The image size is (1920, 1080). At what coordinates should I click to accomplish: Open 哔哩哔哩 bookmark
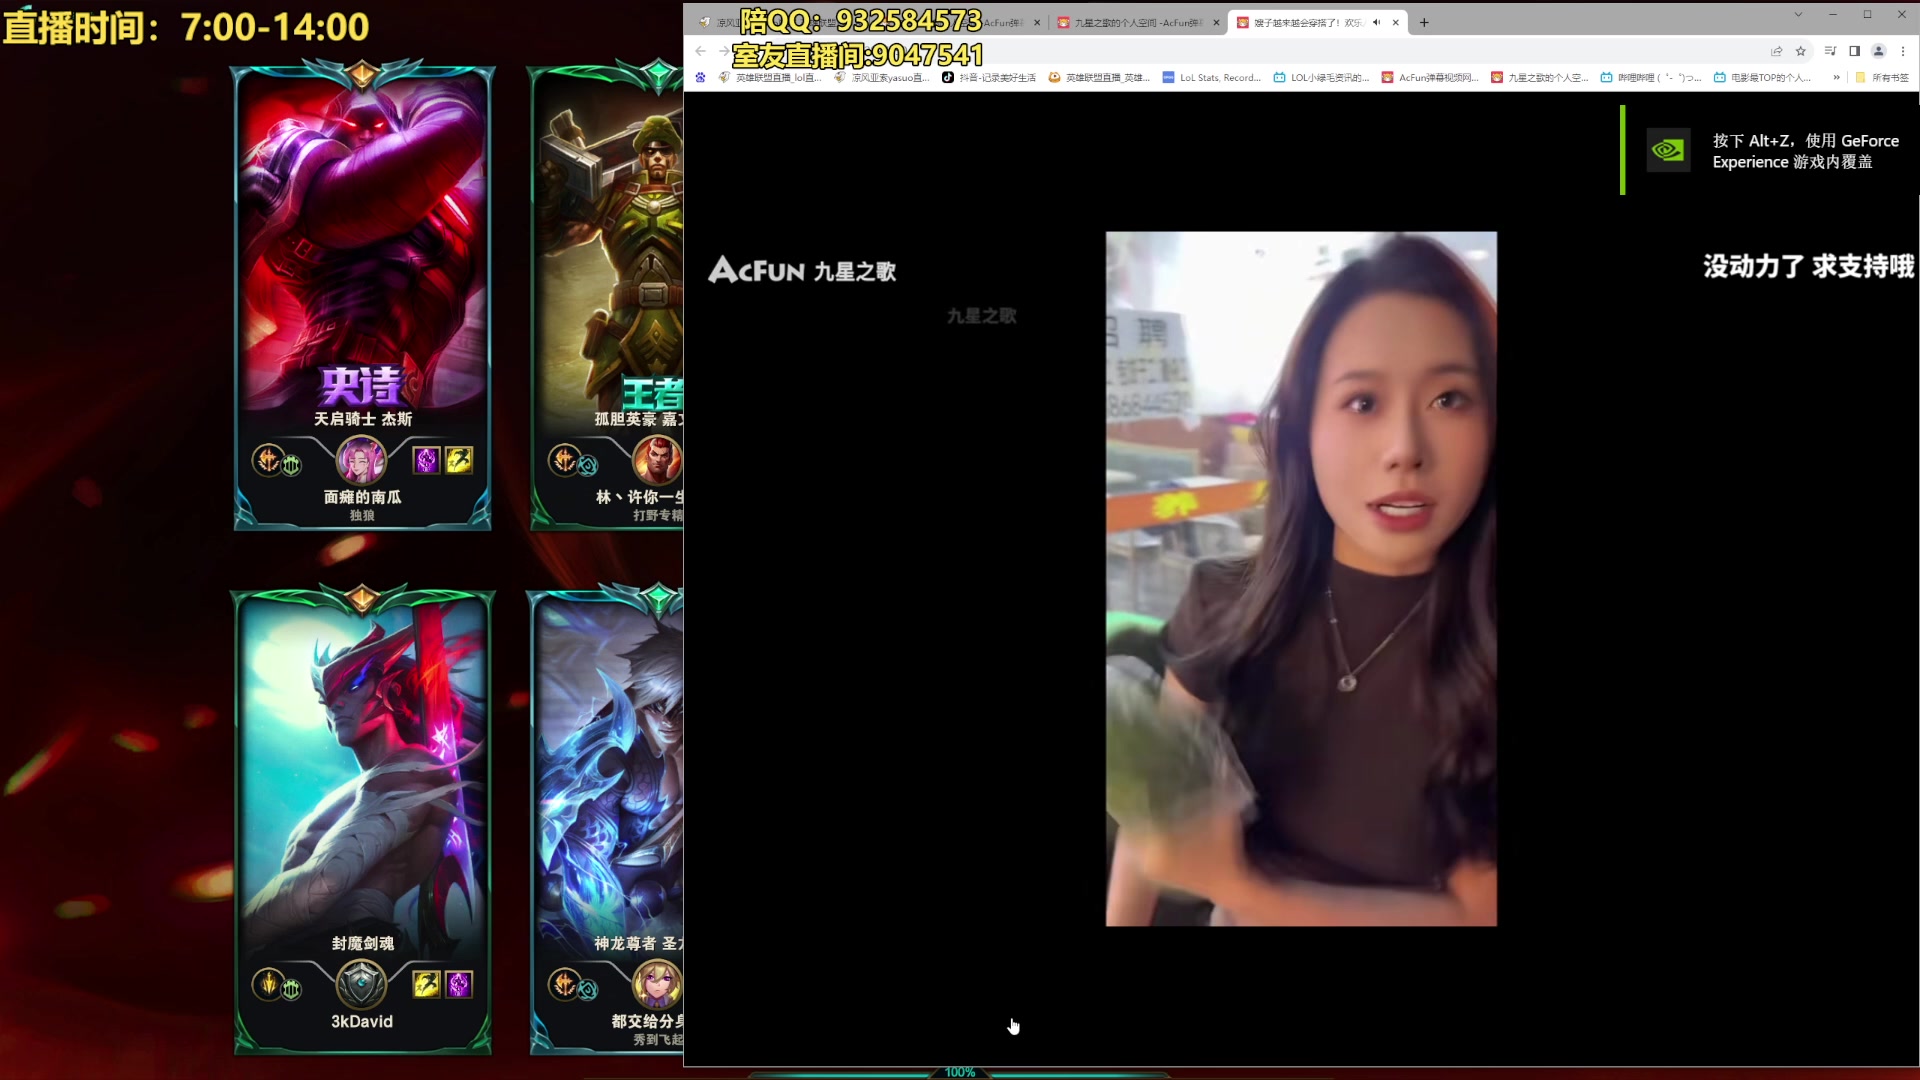tap(1651, 77)
